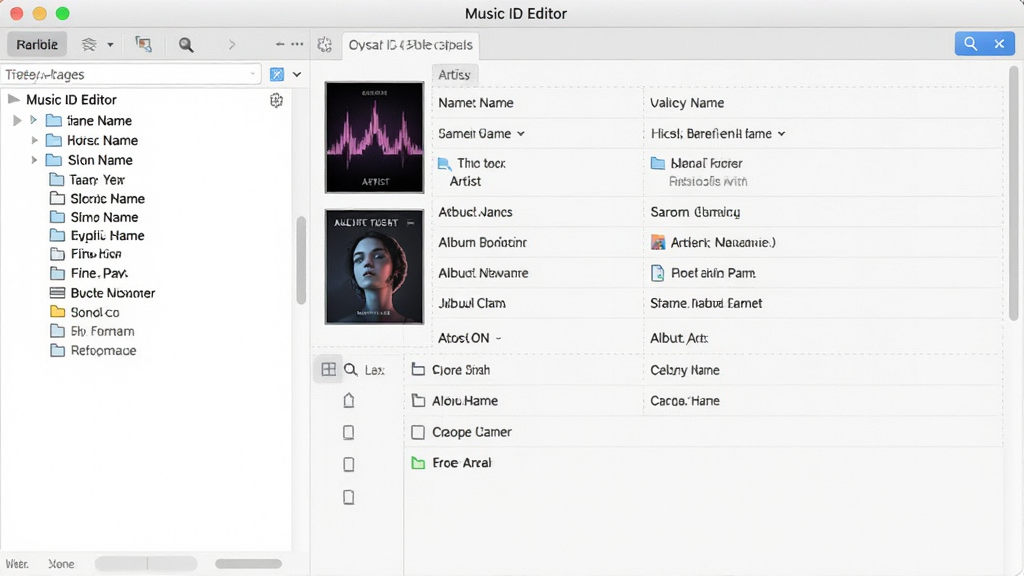Click the forward chevron in toolbar
1024x576 pixels.
[x=232, y=44]
